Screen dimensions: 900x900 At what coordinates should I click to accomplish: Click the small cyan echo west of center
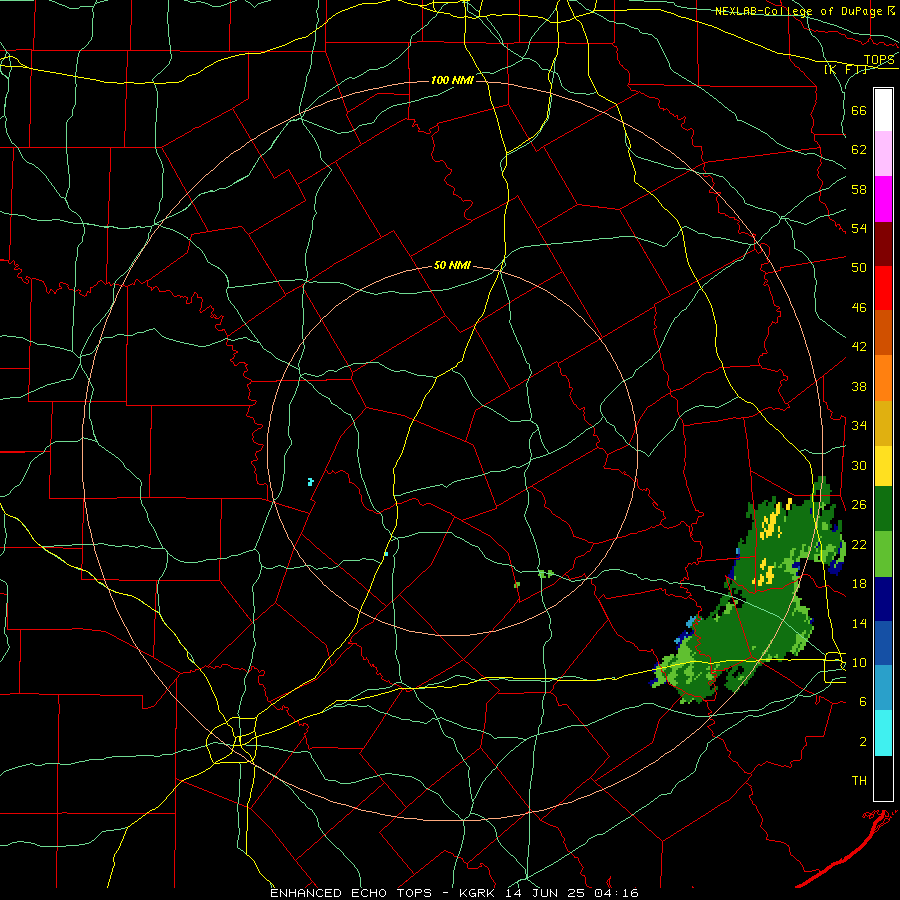coord(311,482)
